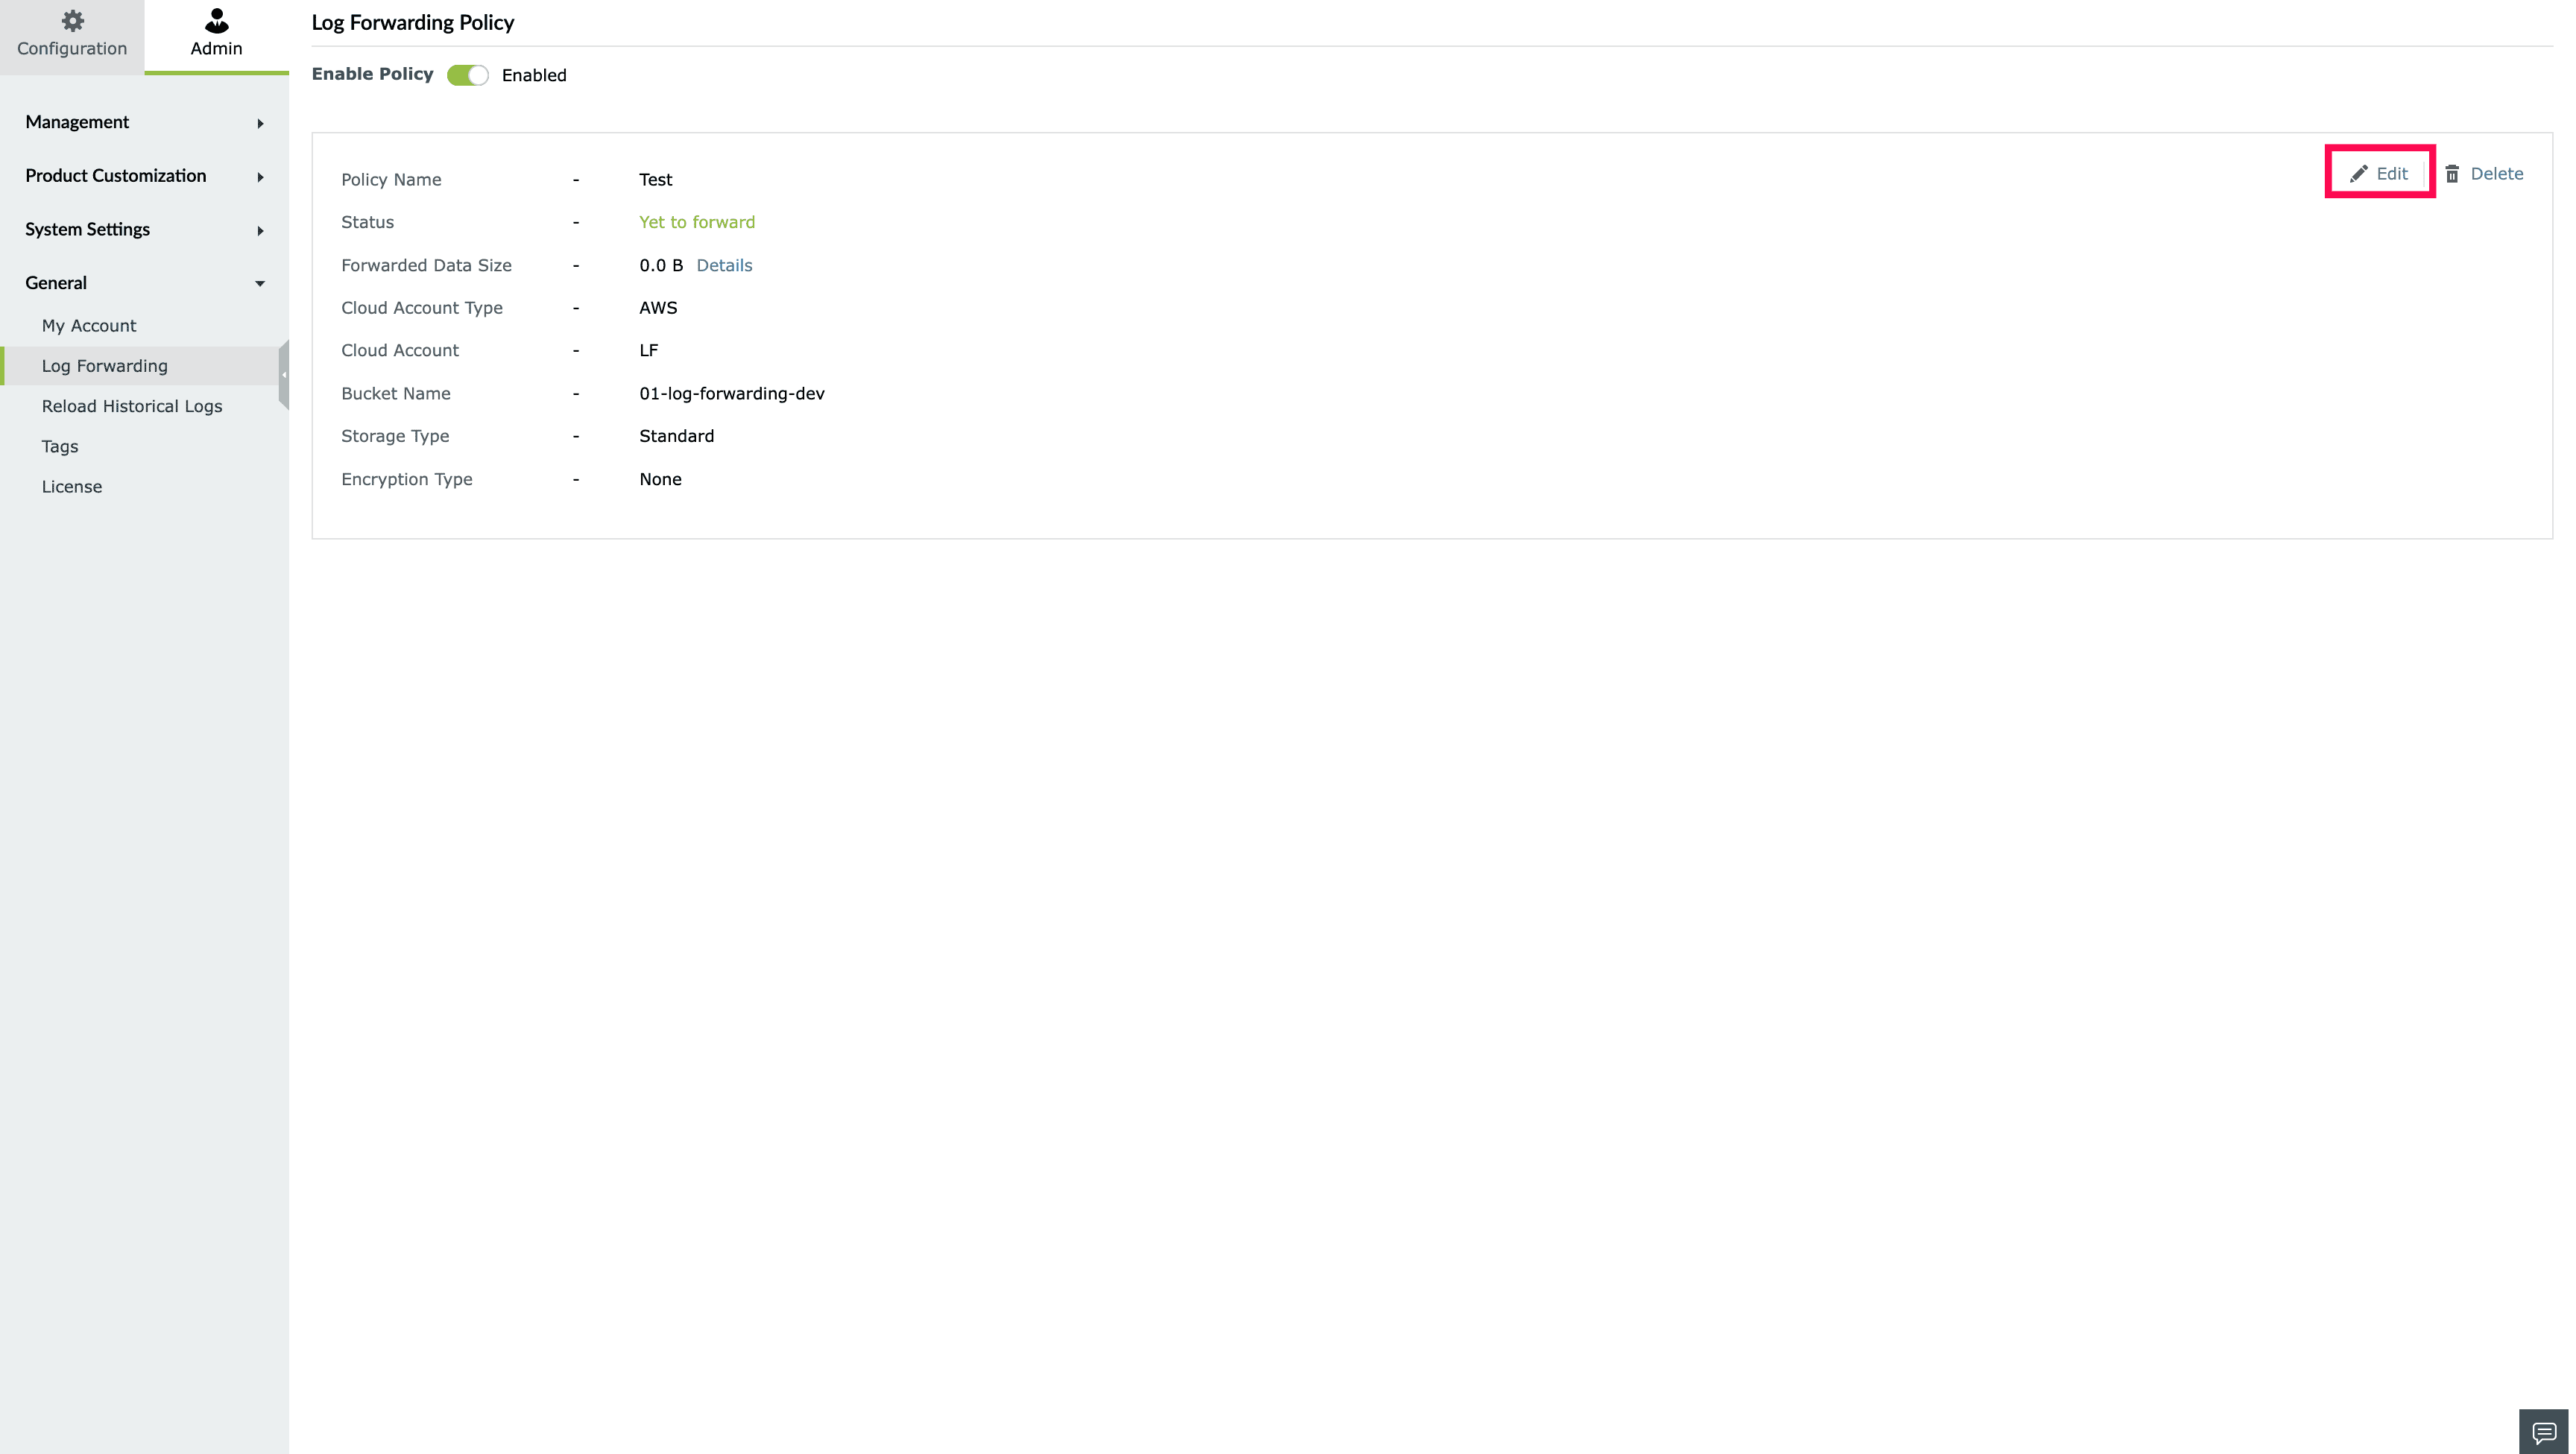Image resolution: width=2576 pixels, height=1454 pixels.
Task: Select Log Forwarding in sidebar
Action: [x=105, y=366]
